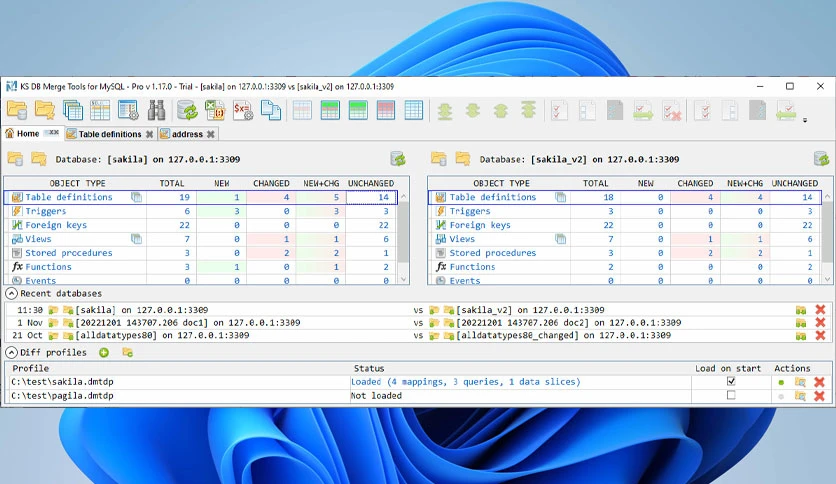Open the $x= variables settings icon
Image resolution: width=836 pixels, height=484 pixels.
[243, 110]
